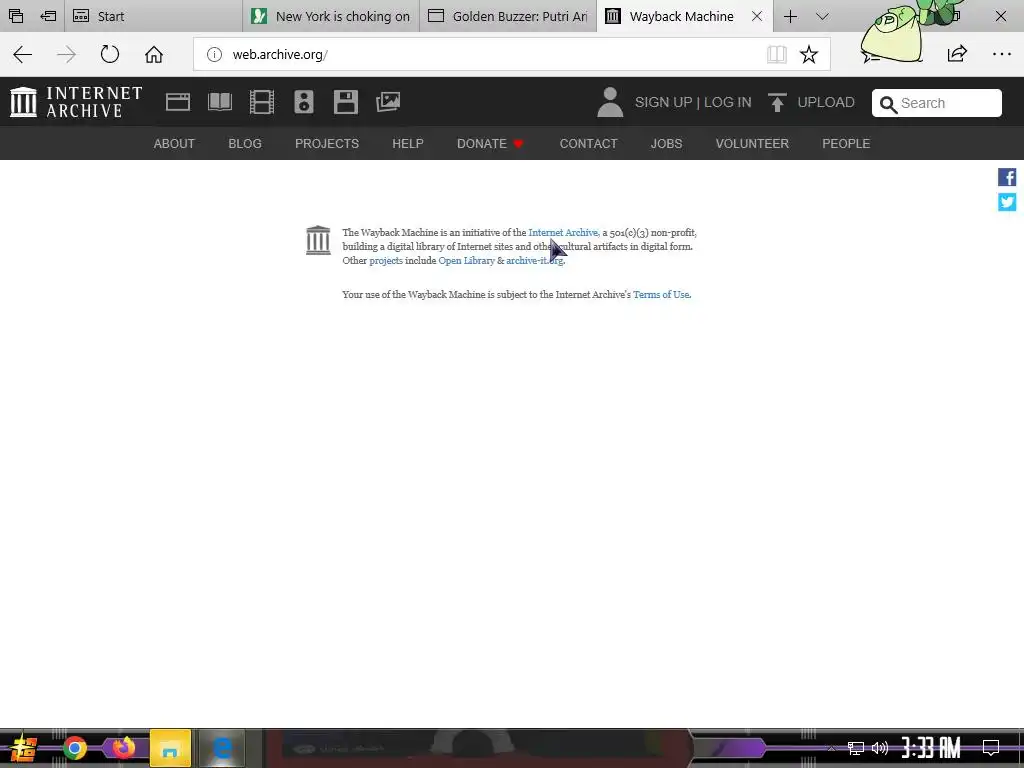Click the upload arrow icon
The width and height of the screenshot is (1024, 768).
(777, 103)
